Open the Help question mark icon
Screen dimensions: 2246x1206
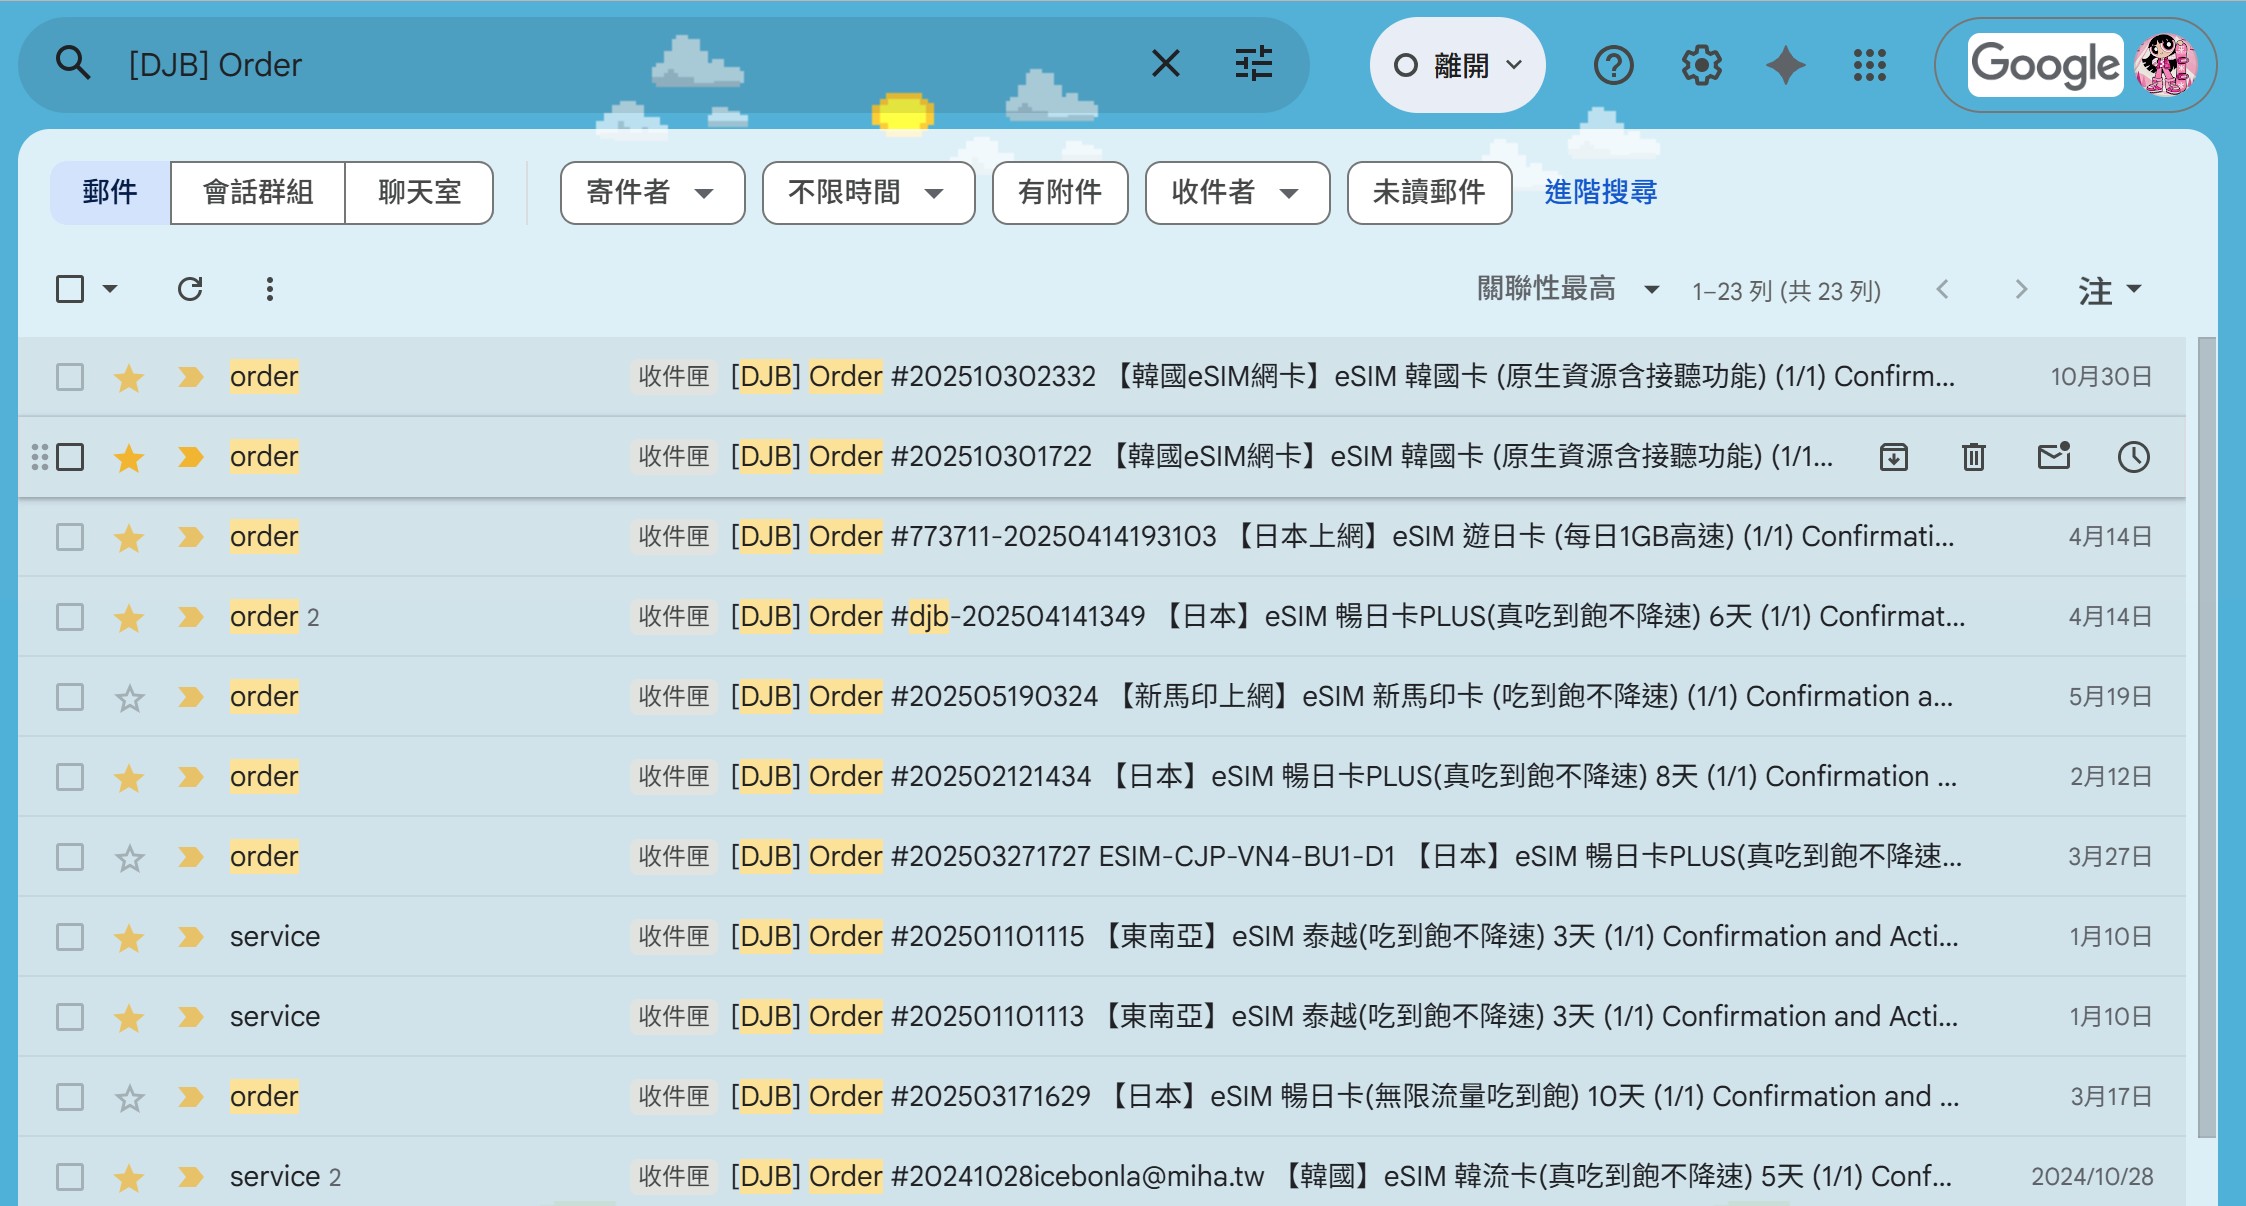[x=1613, y=66]
